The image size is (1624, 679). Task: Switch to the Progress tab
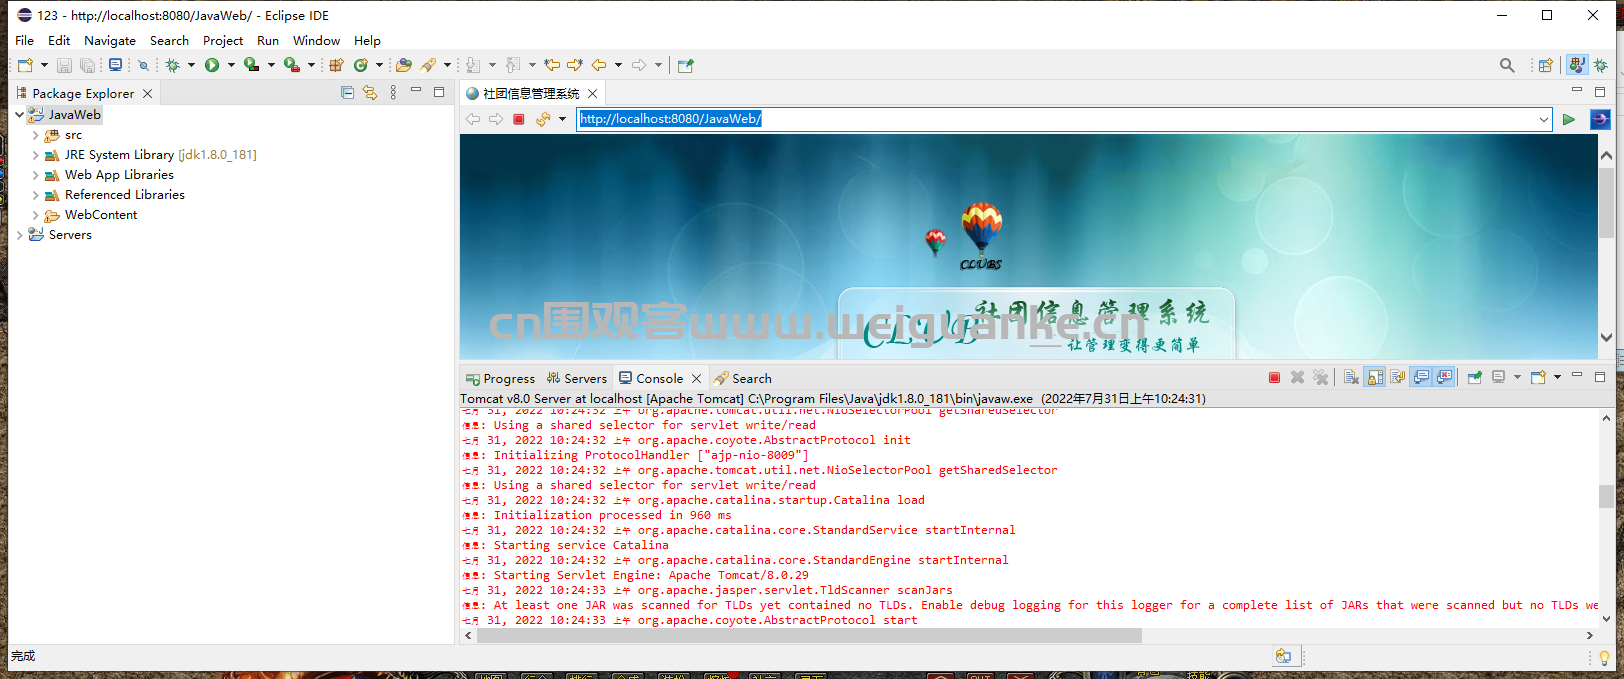coord(500,379)
